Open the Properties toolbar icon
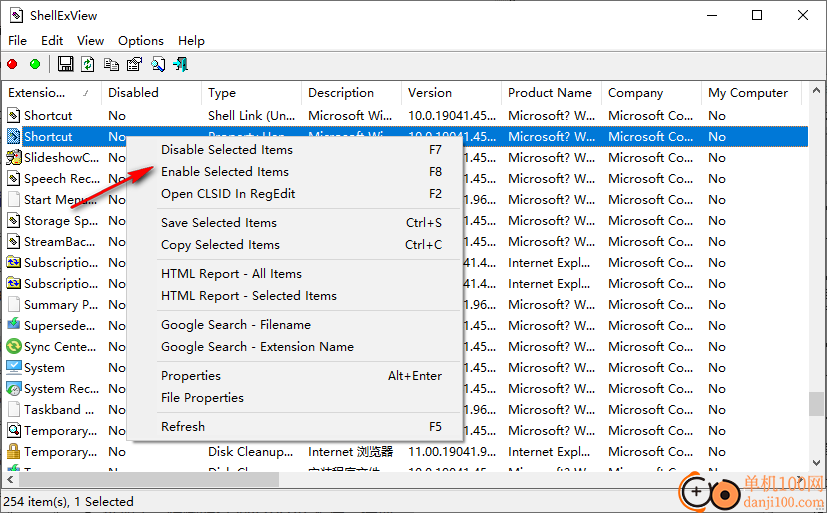 tap(134, 64)
